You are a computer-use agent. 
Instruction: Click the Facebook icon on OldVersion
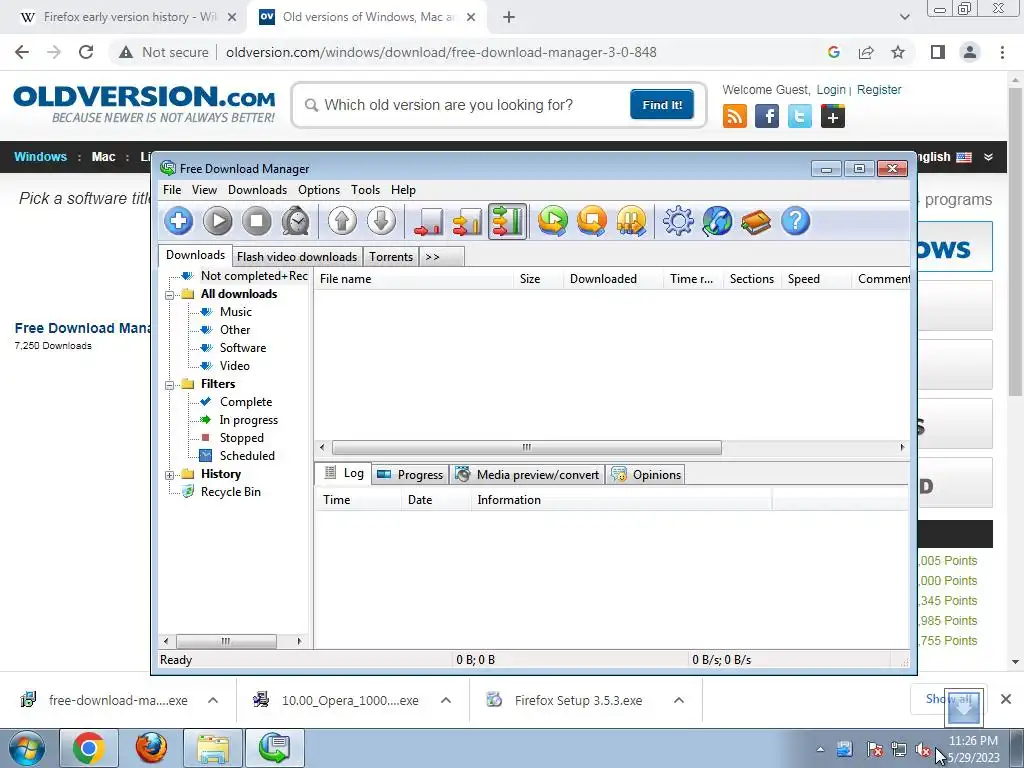767,117
